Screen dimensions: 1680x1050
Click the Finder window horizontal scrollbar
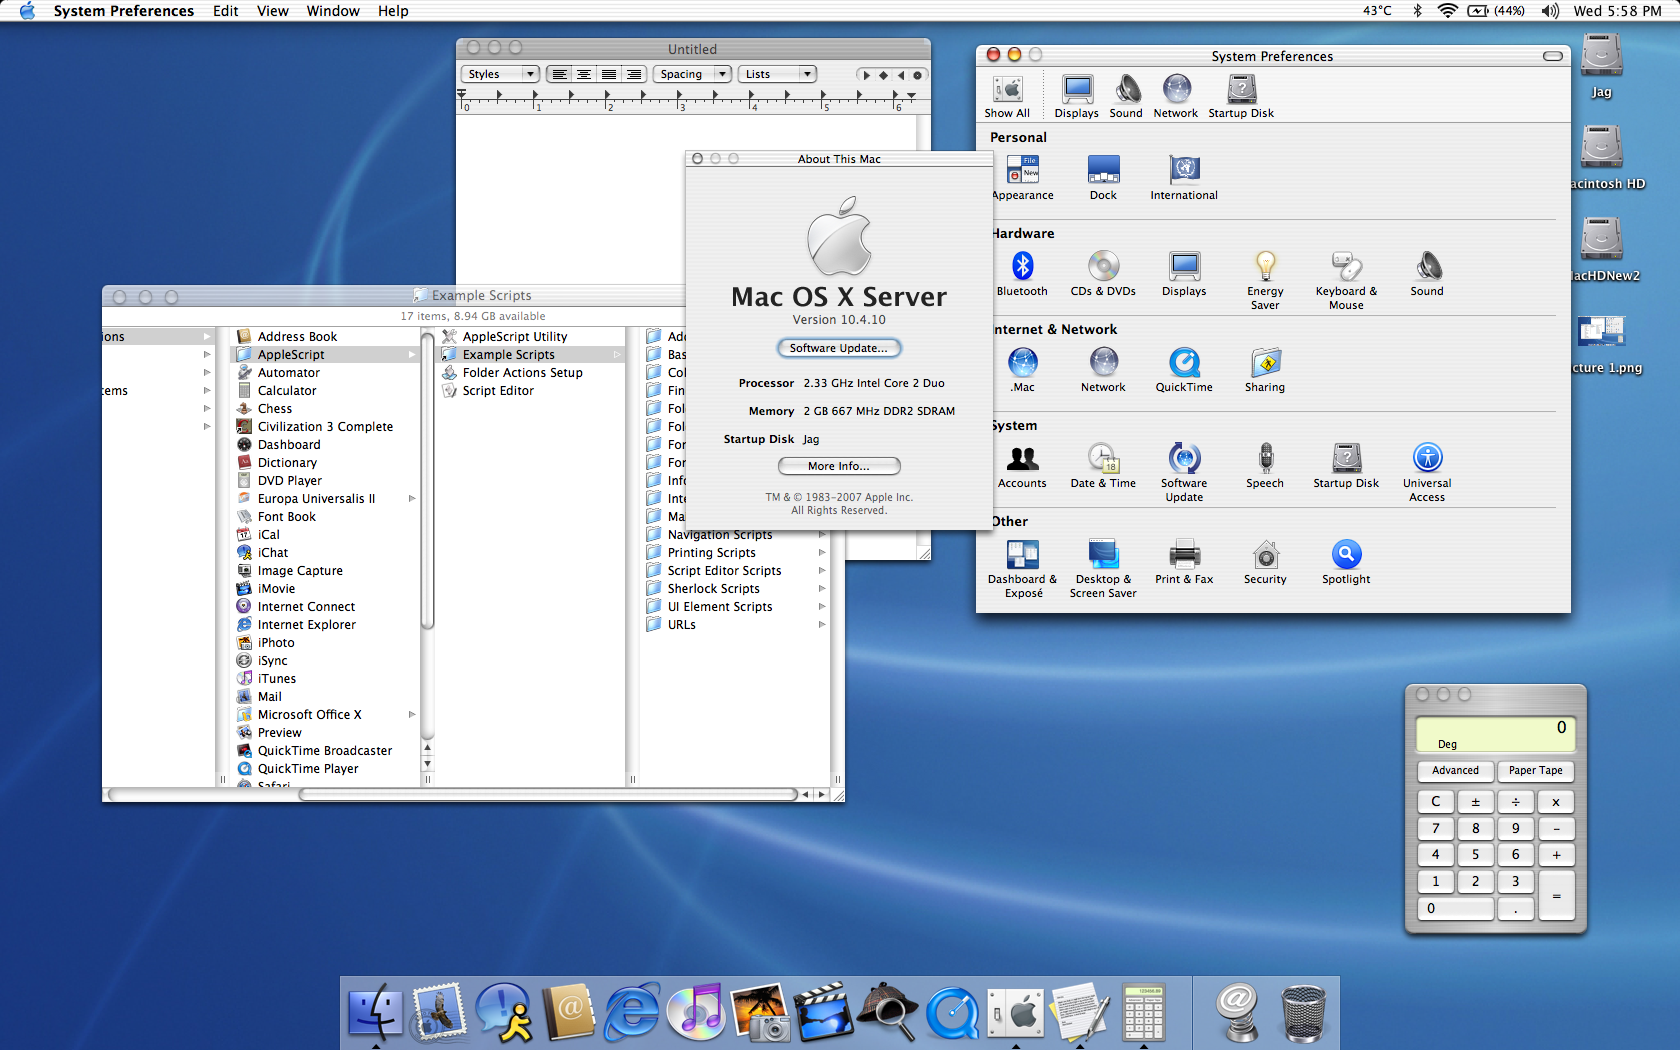click(x=548, y=794)
